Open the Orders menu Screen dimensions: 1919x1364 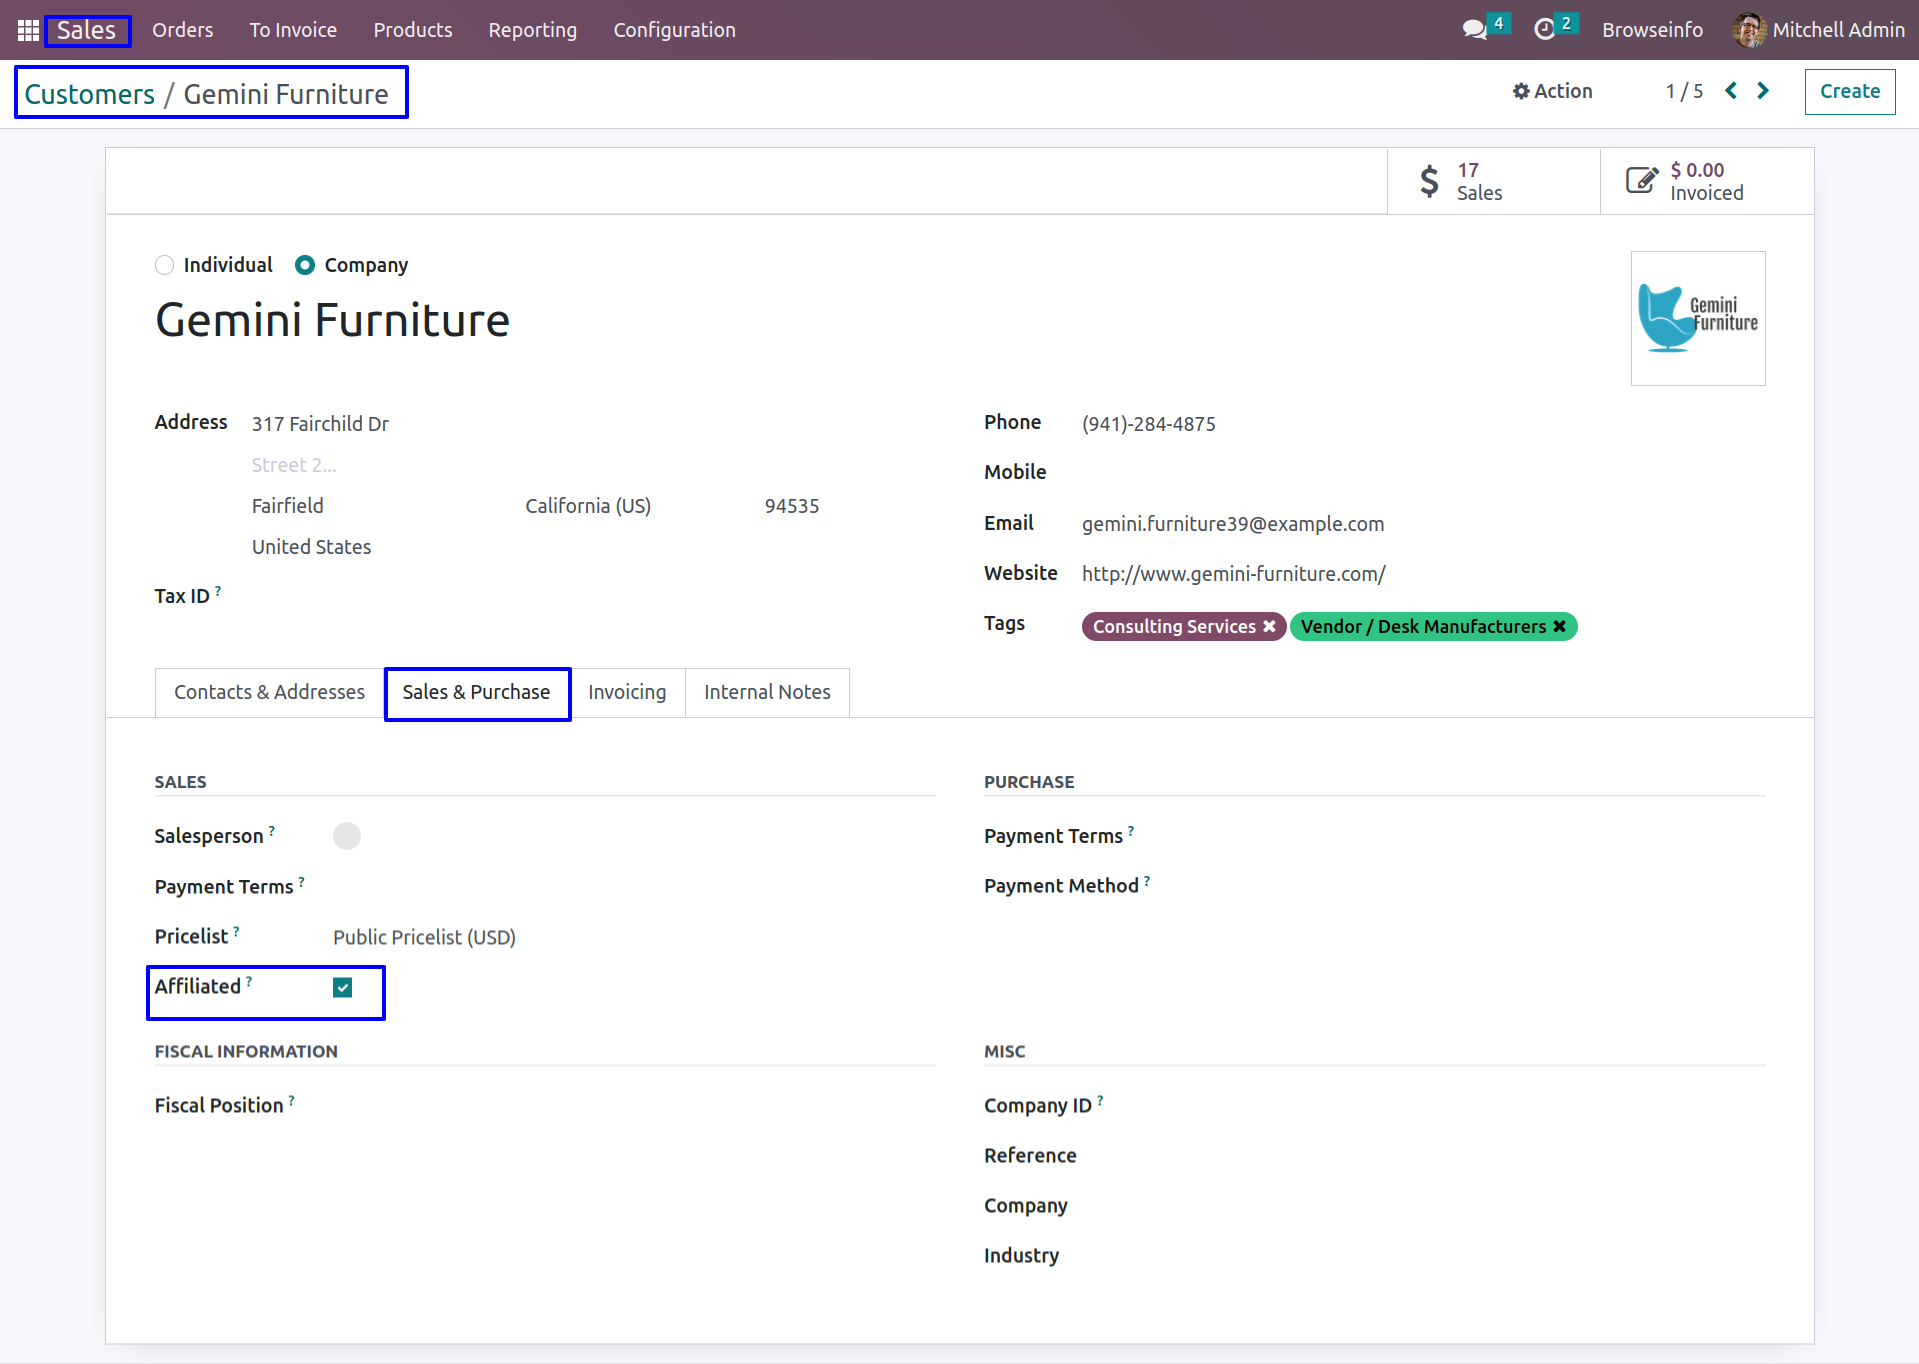(x=183, y=30)
